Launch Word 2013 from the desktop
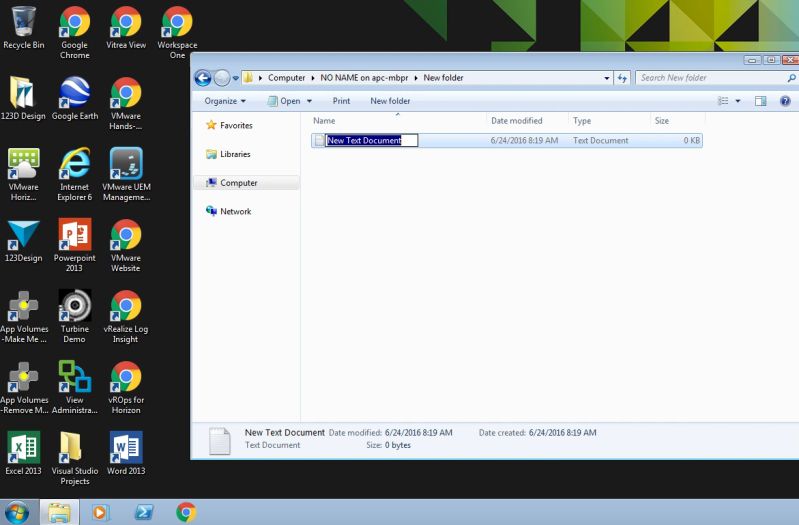799x525 pixels. (126, 454)
